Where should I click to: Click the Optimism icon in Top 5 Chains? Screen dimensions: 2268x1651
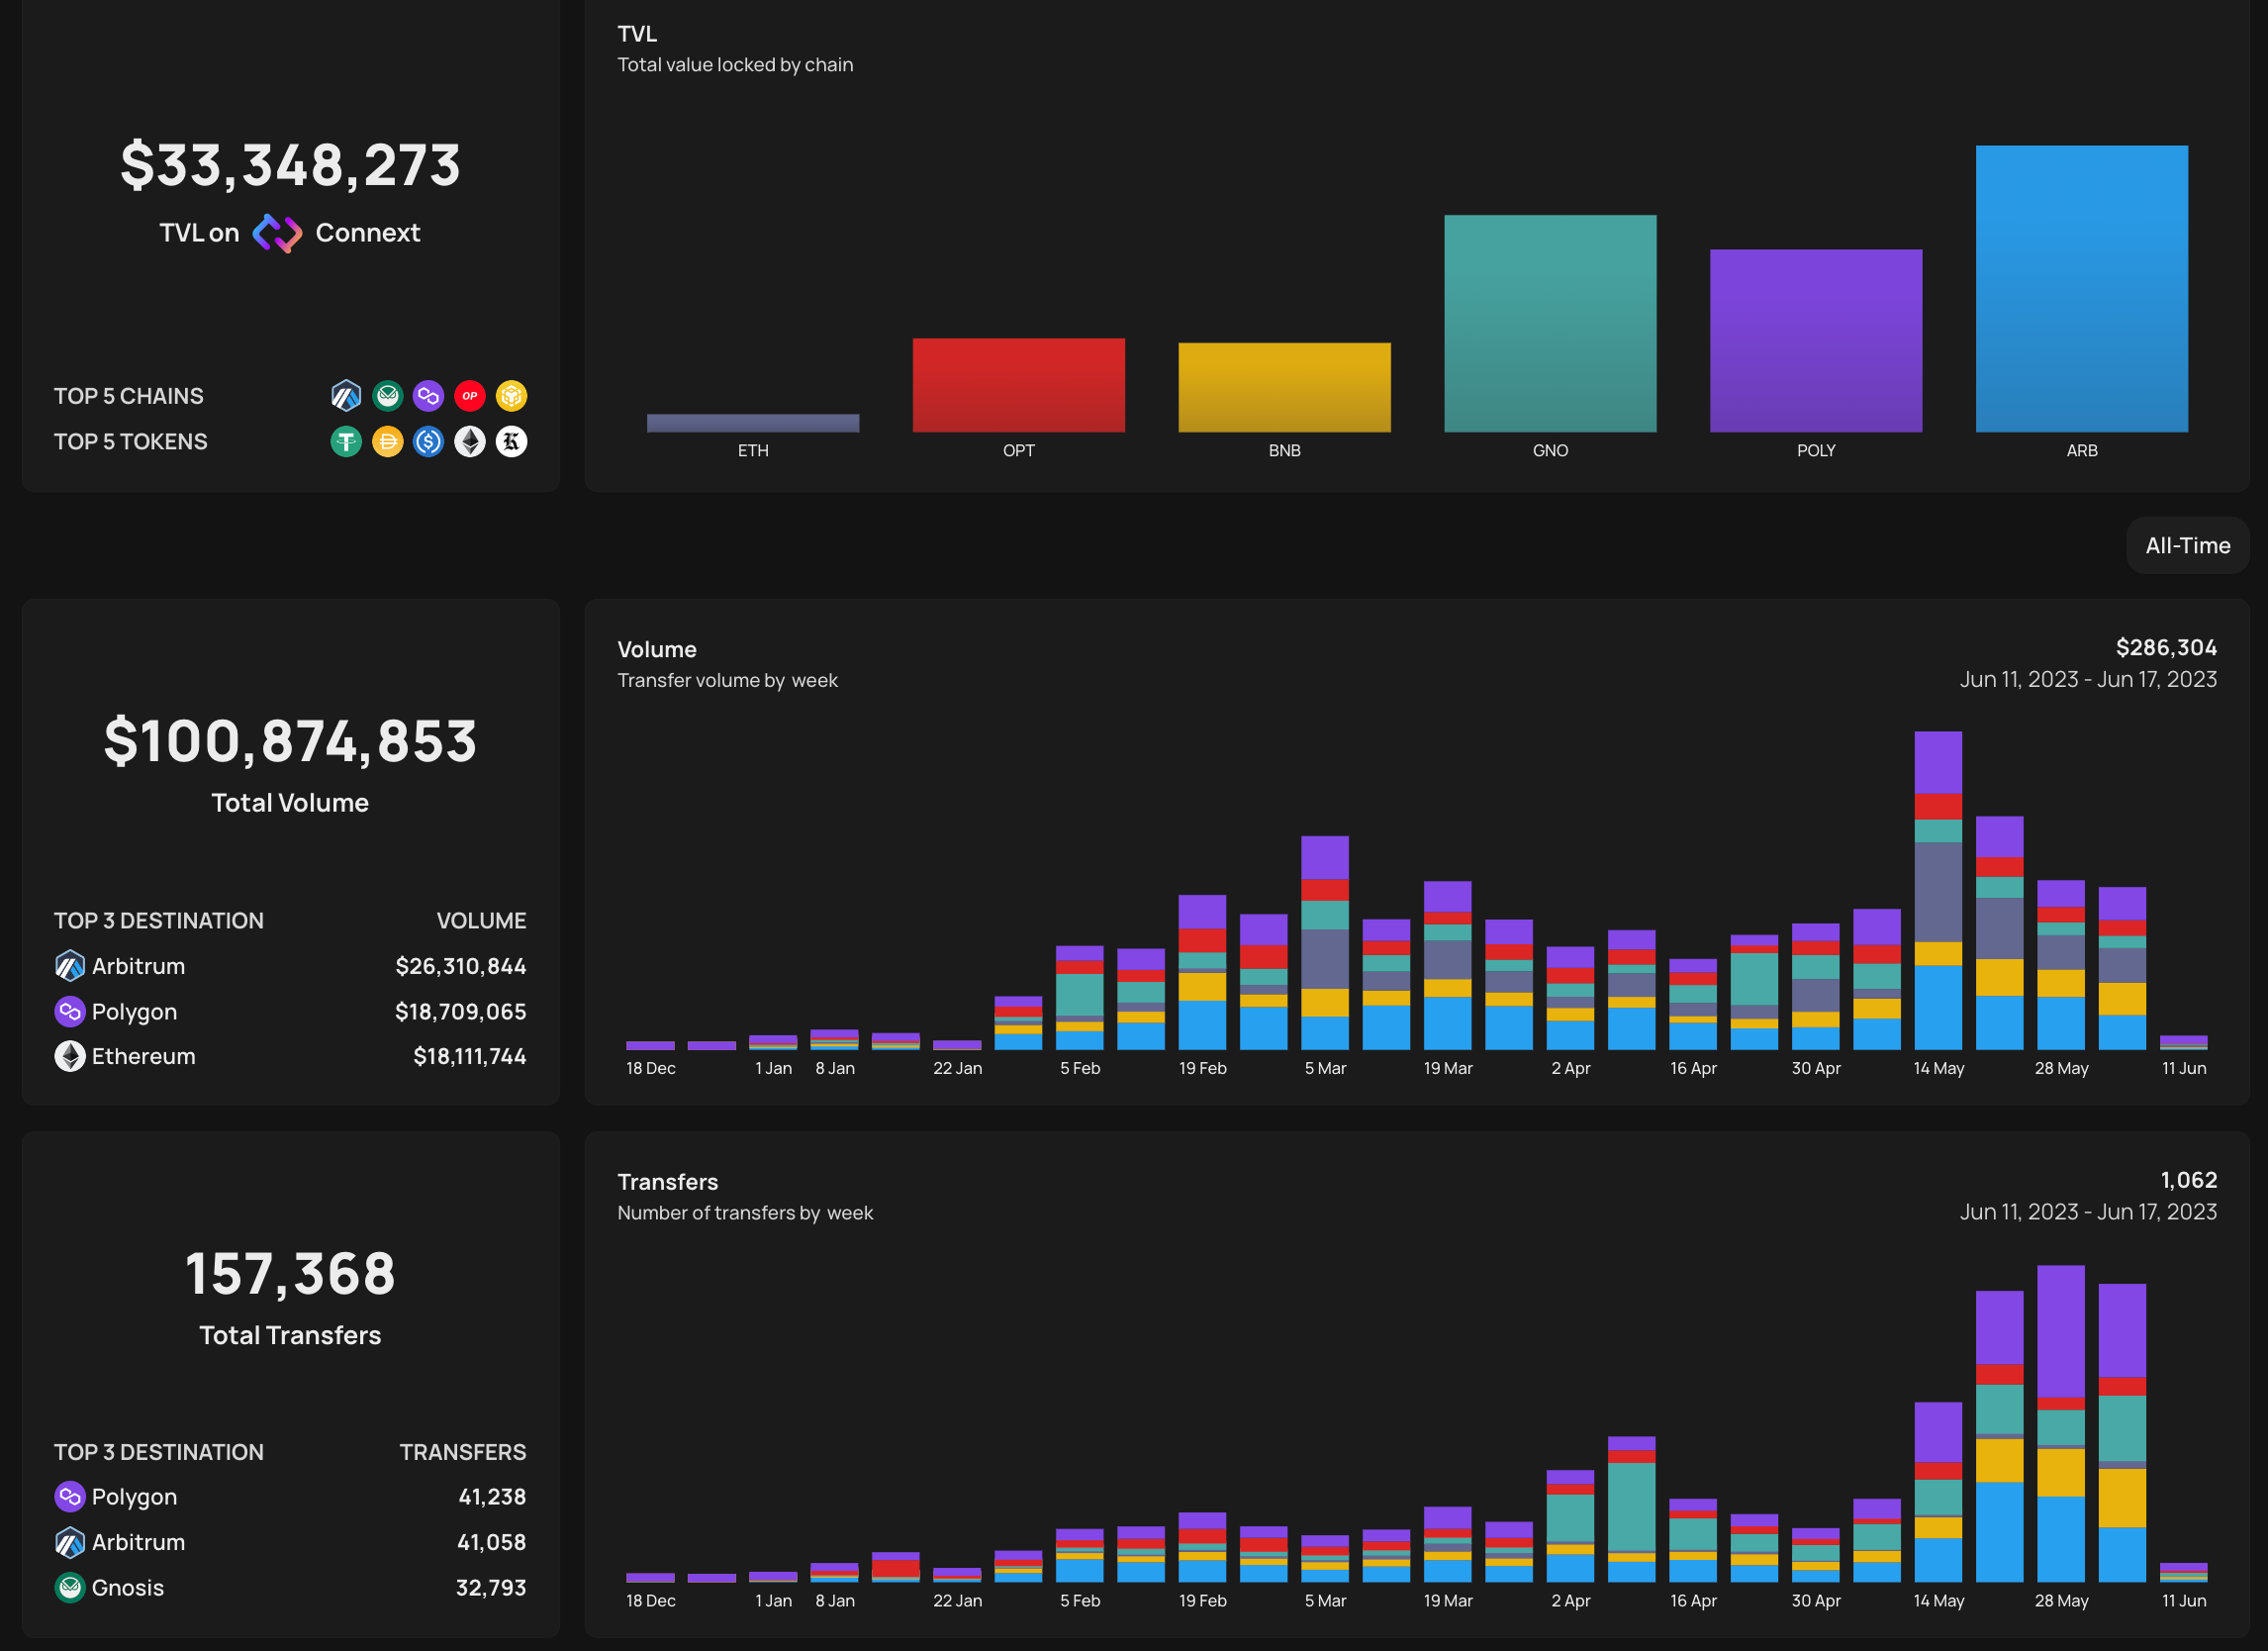pyautogui.click(x=470, y=396)
